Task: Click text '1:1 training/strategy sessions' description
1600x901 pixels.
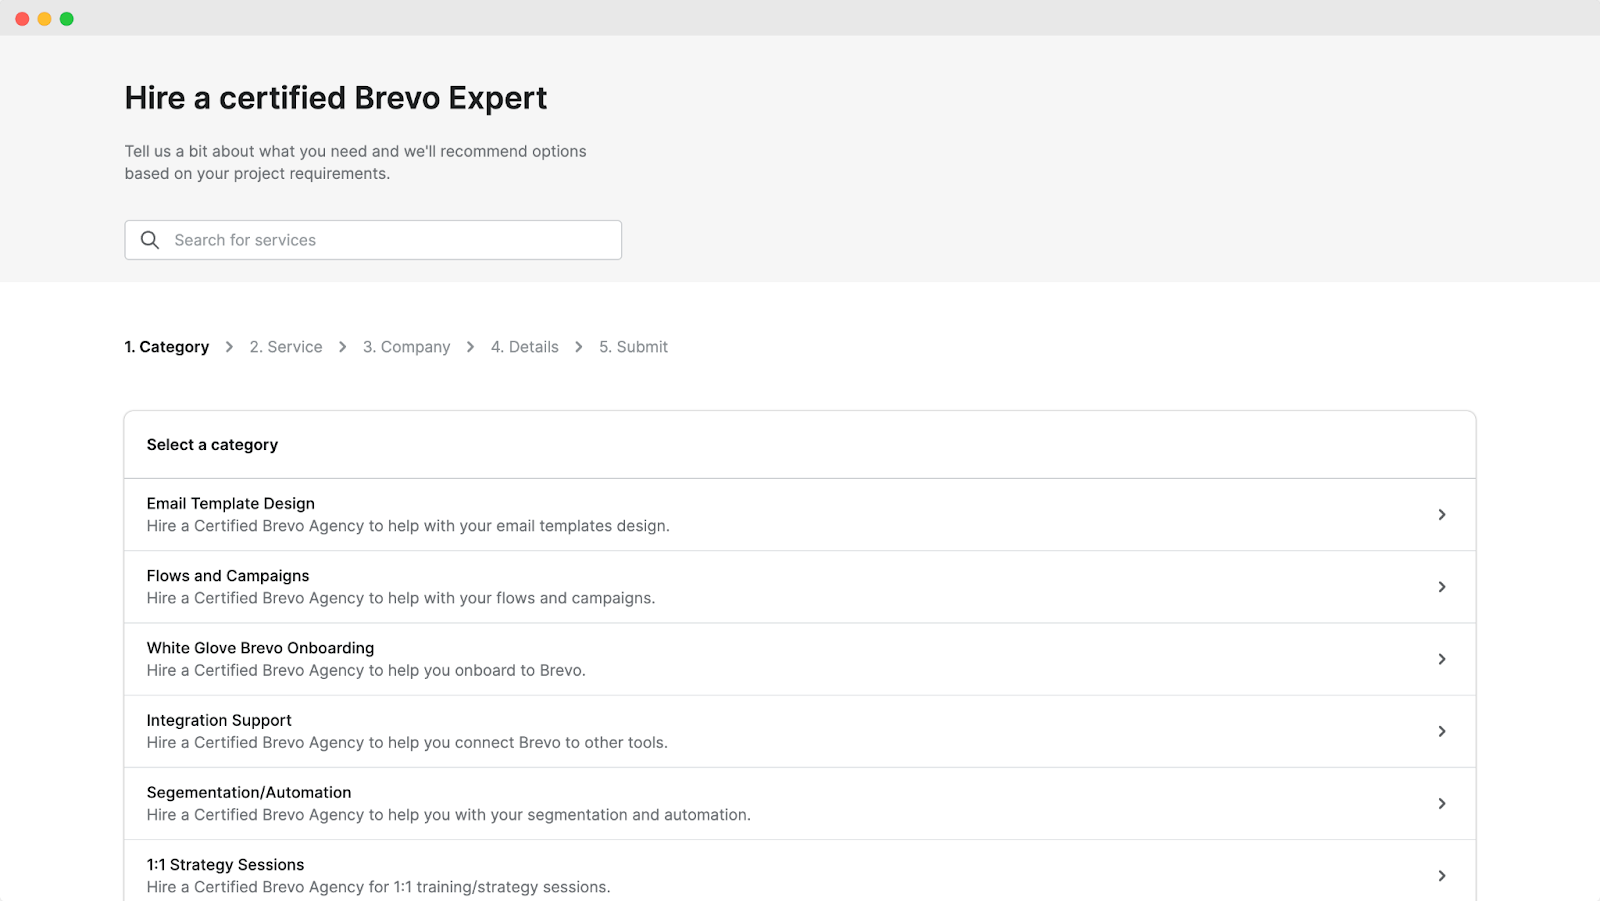Action: (500, 887)
